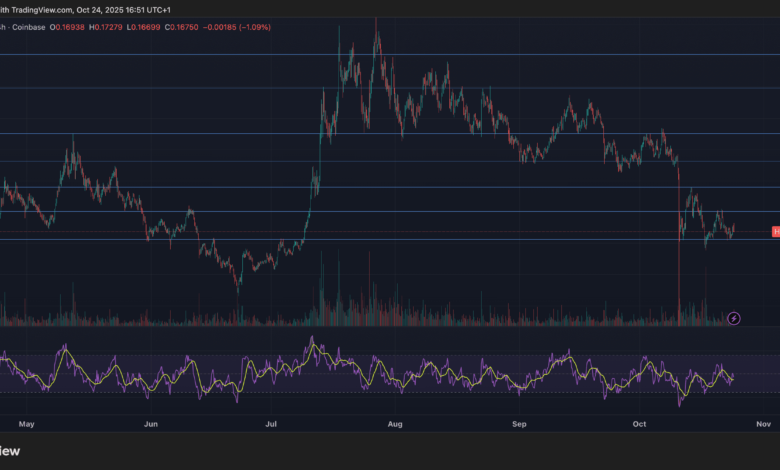Click the purple lightning bolt event icon

[734, 318]
